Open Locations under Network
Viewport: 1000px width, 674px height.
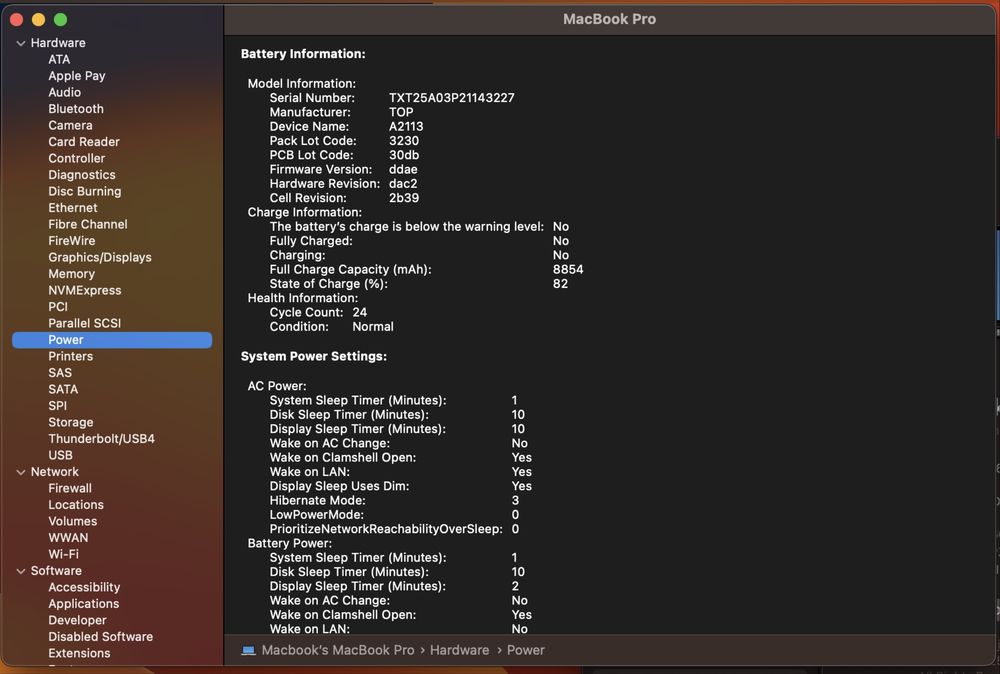(76, 505)
